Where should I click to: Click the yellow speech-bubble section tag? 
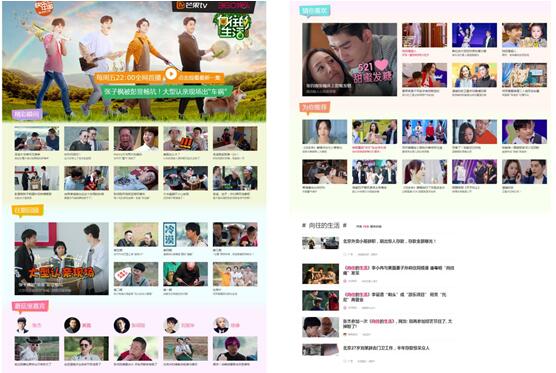coord(27,210)
